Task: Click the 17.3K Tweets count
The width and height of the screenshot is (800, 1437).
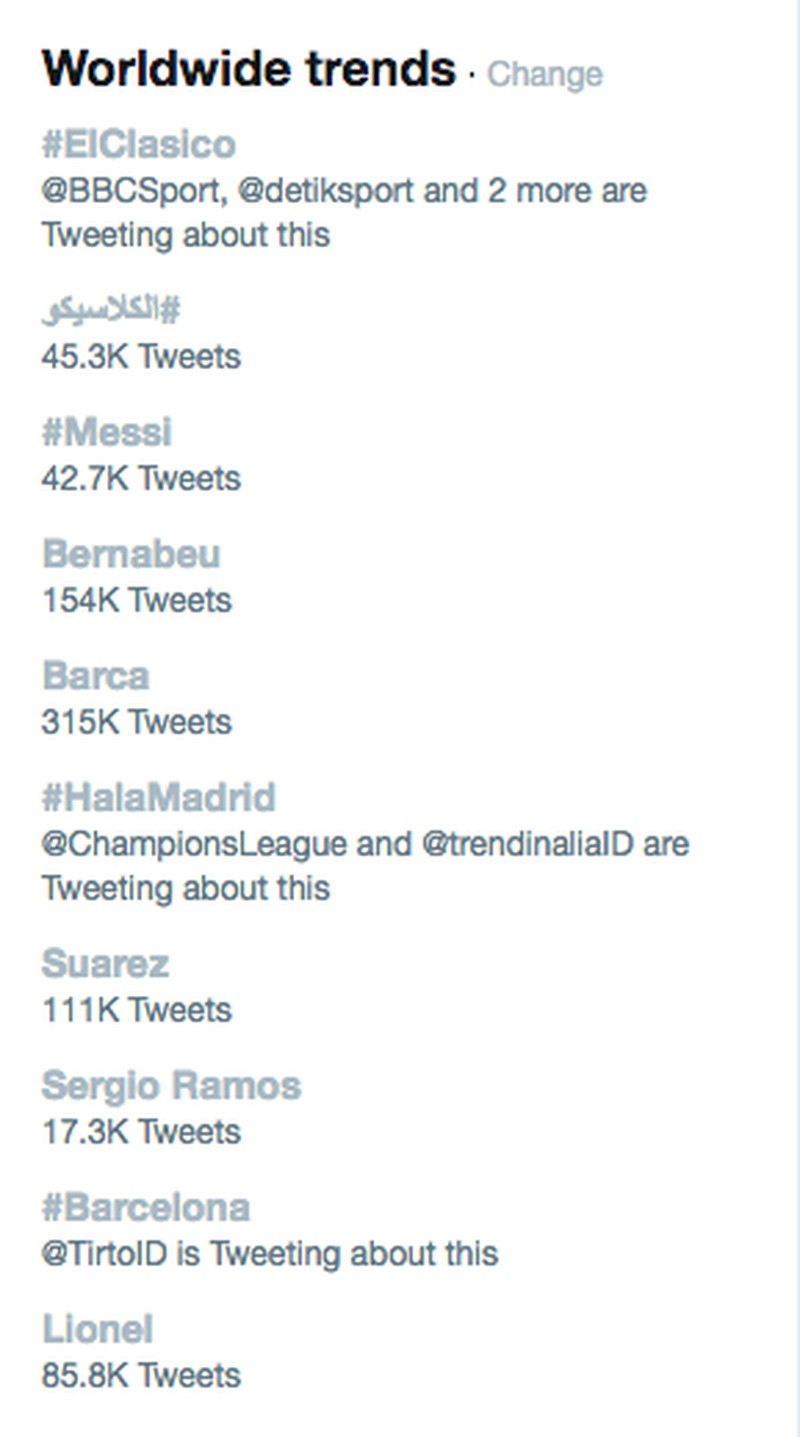Action: (x=141, y=1132)
